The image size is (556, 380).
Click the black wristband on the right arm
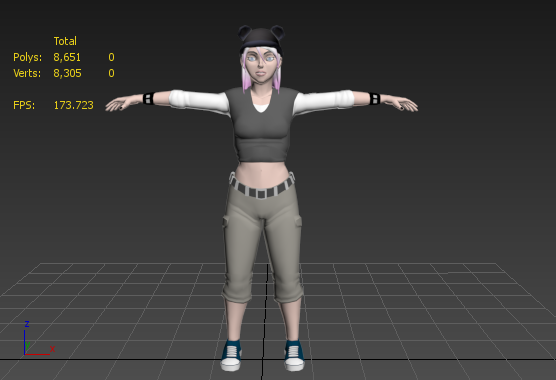(374, 98)
